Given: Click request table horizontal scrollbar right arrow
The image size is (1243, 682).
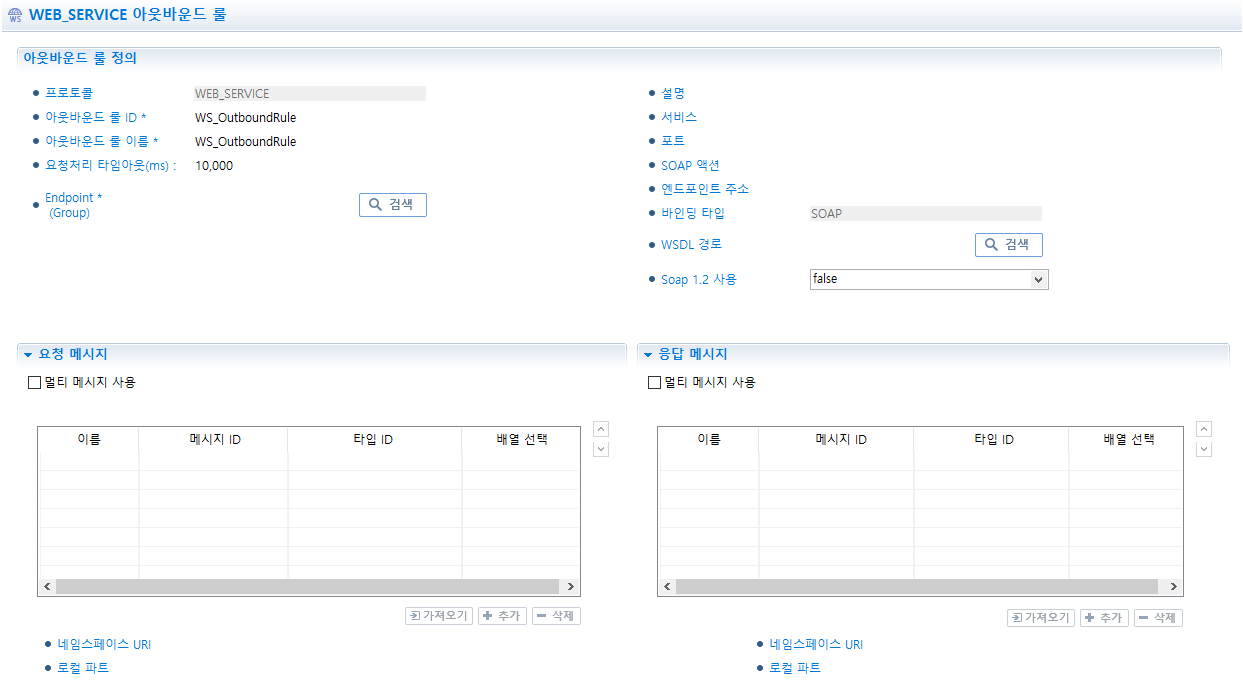Looking at the screenshot, I should [570, 588].
